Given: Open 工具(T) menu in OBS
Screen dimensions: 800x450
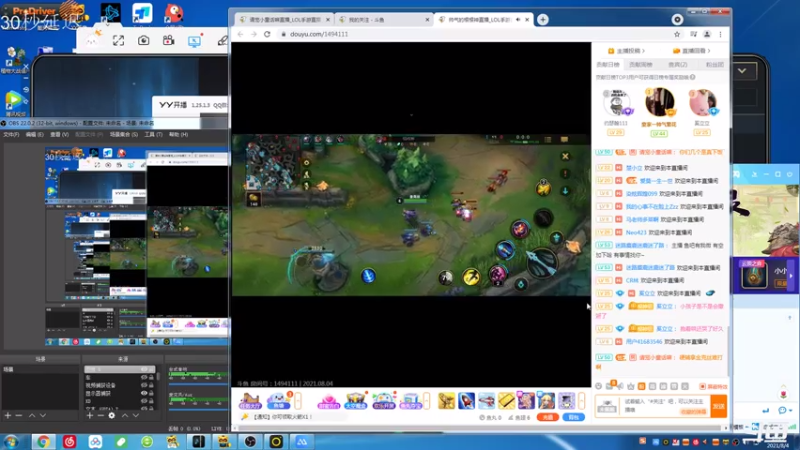Looking at the screenshot, I should 153,135.
